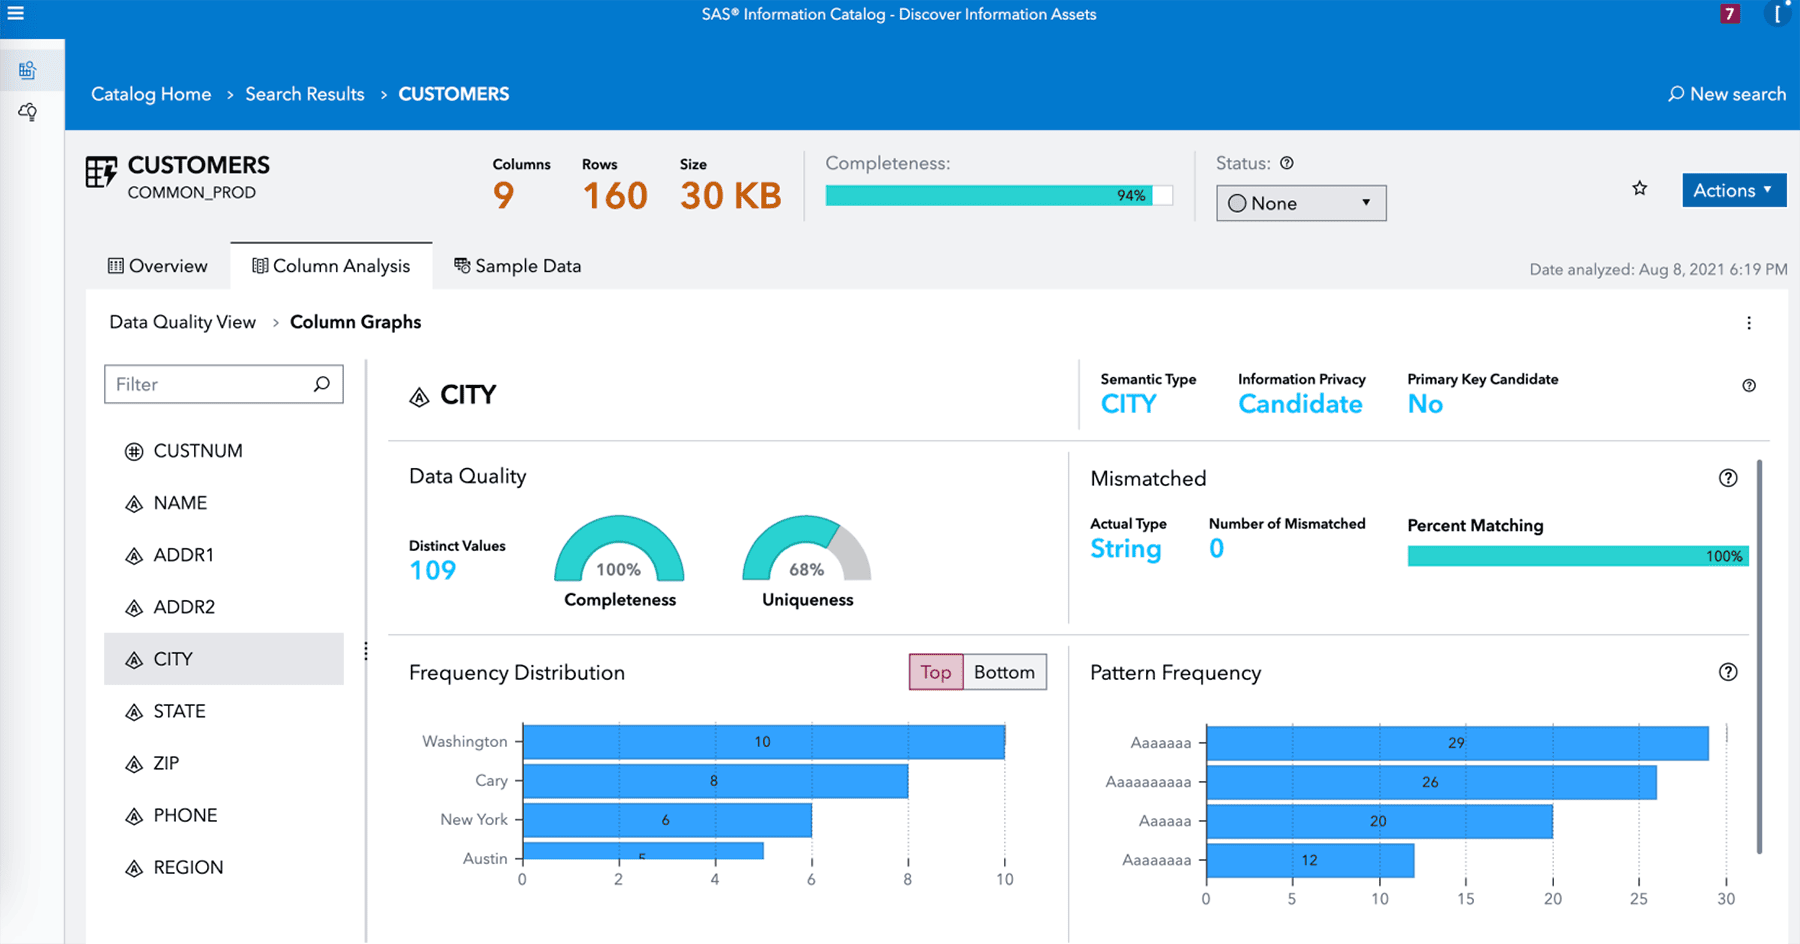Open the Overview tab
The image size is (1800, 944).
(157, 265)
